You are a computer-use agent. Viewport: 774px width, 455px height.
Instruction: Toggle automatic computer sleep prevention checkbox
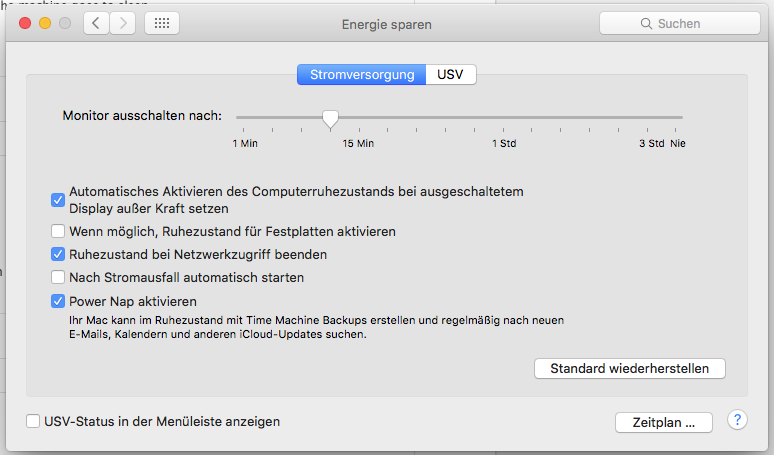coord(58,199)
